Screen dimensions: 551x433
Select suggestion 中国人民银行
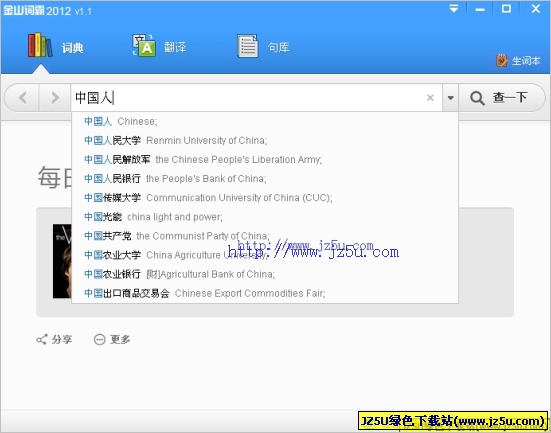click(x=265, y=179)
